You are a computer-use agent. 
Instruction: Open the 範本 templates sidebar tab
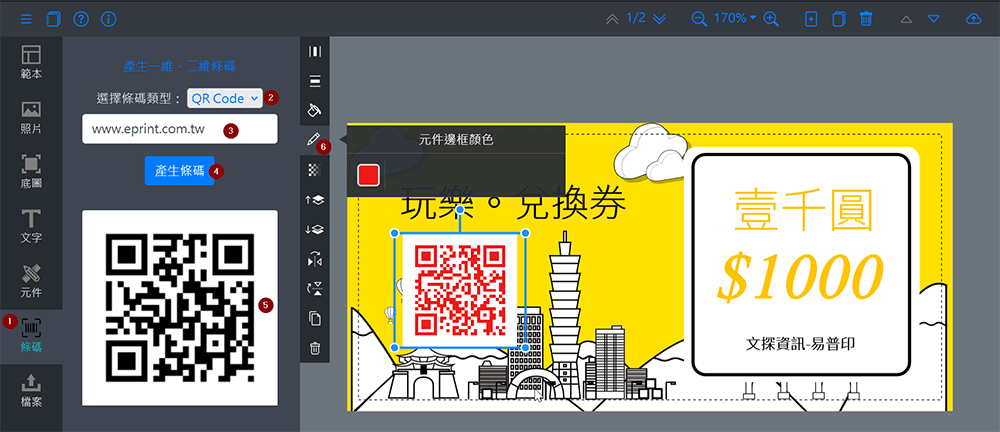pos(31,62)
